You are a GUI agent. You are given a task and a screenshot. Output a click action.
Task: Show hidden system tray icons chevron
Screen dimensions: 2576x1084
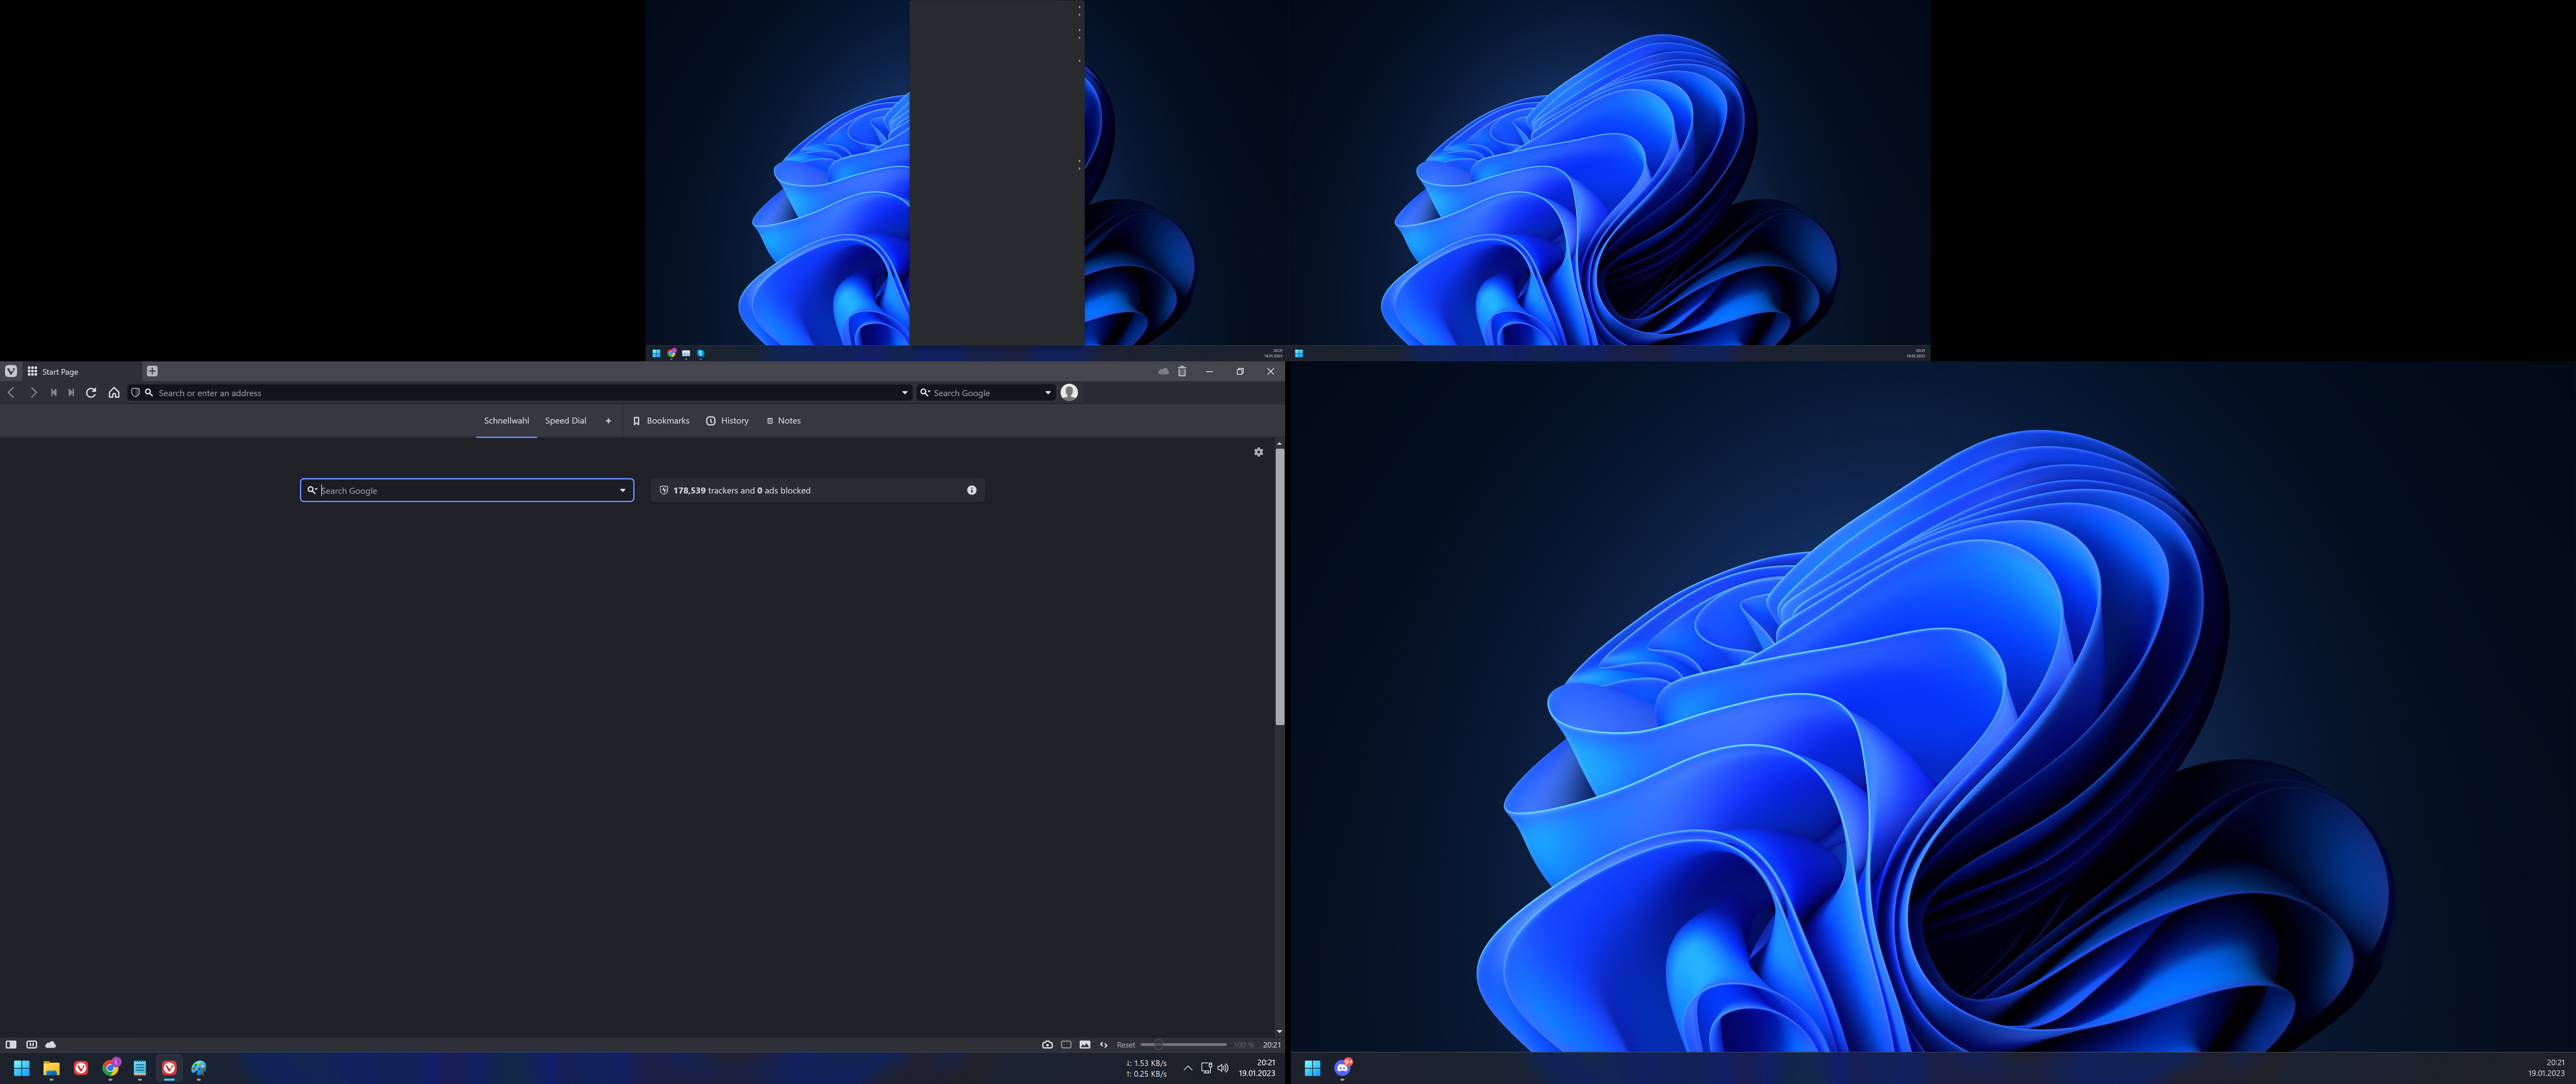[x=1188, y=1068]
